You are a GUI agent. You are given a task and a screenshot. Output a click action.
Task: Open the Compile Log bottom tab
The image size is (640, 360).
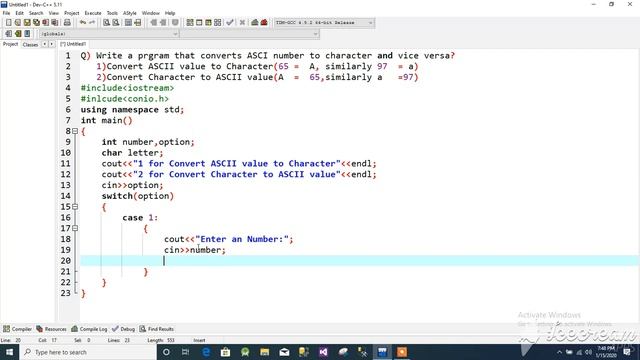(89, 329)
